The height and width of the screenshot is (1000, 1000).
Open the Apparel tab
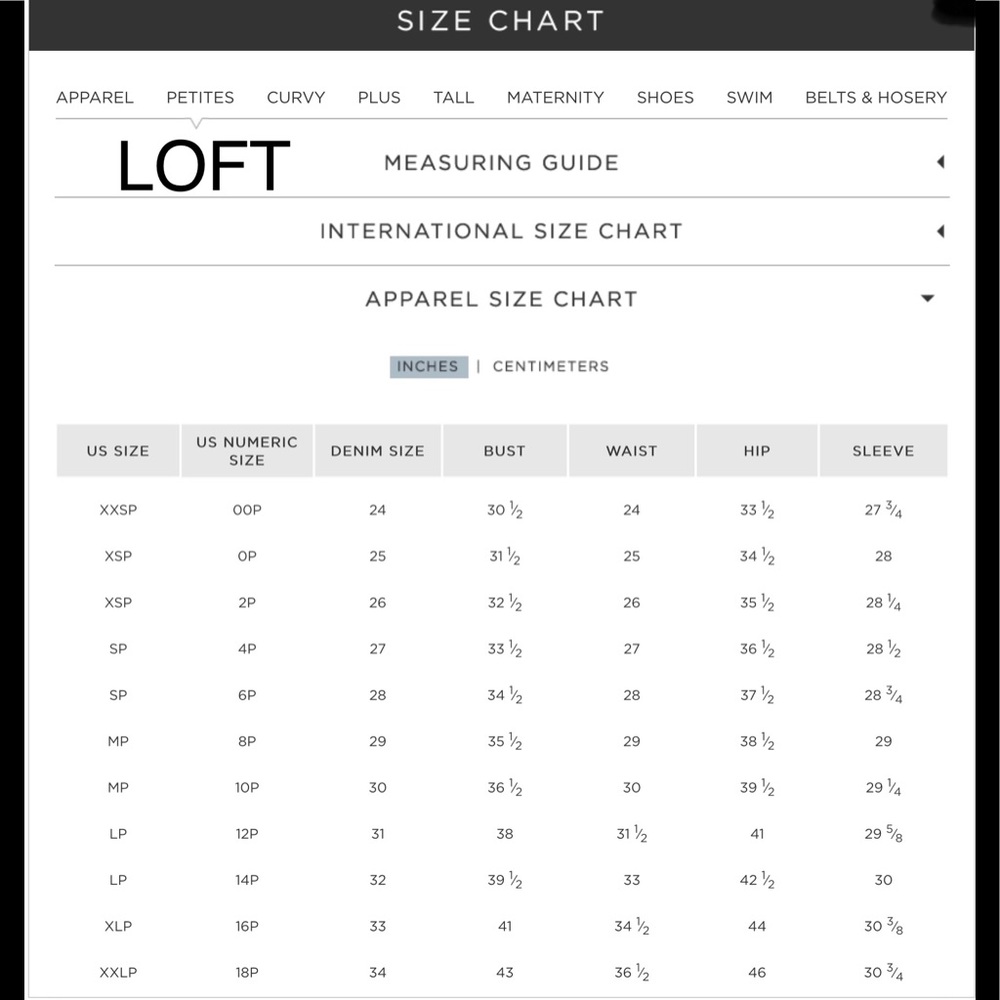tap(94, 98)
